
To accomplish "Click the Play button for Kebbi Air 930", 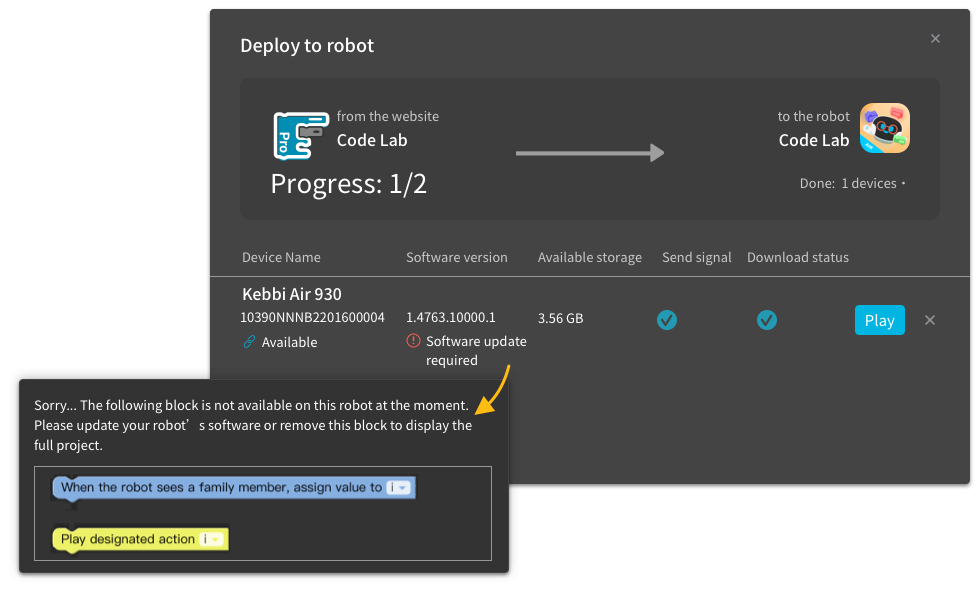I will coord(879,320).
